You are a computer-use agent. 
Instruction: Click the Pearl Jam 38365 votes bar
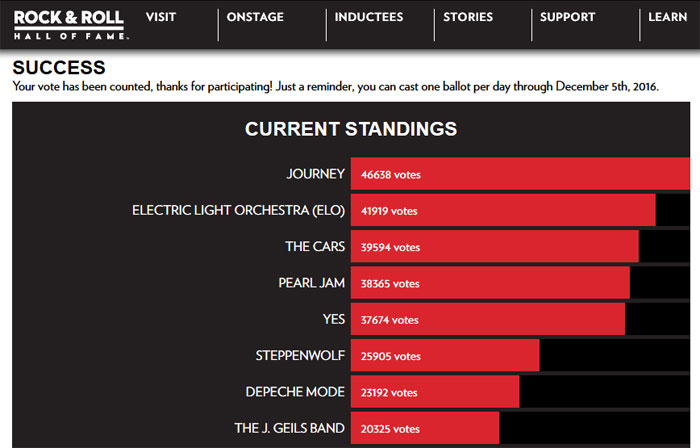coord(490,283)
